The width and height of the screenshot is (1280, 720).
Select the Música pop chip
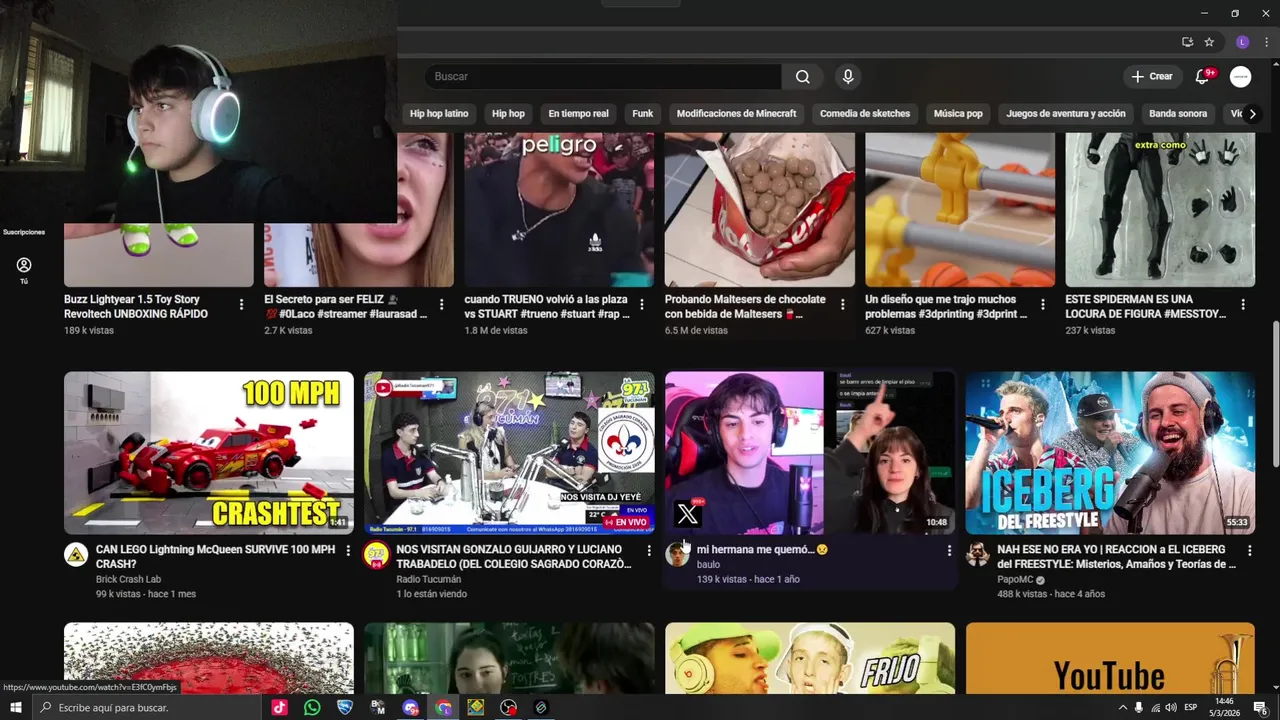click(958, 114)
